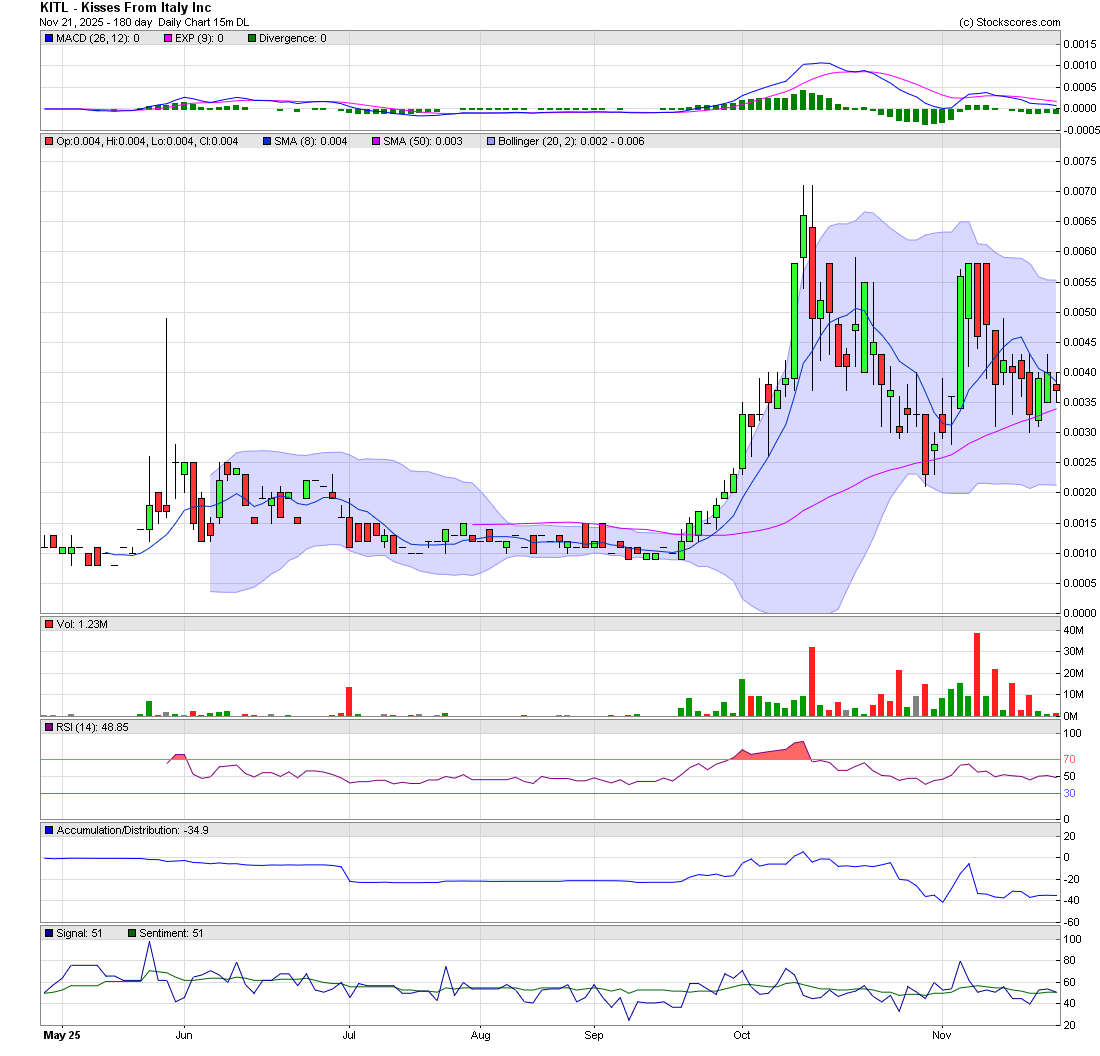Image resolution: width=1100 pixels, height=1056 pixels.
Task: Click the red volume spike bar at July start
Action: click(x=349, y=702)
